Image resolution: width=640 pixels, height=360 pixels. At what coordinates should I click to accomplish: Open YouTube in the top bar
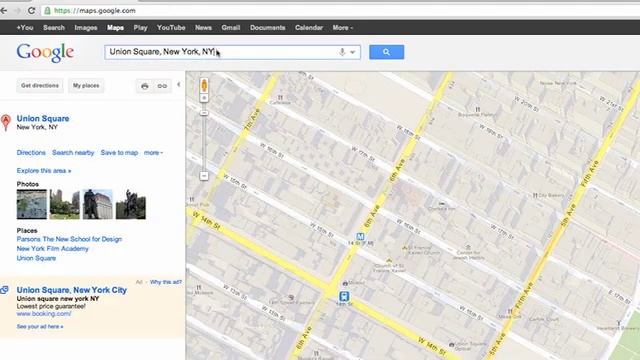tap(171, 28)
